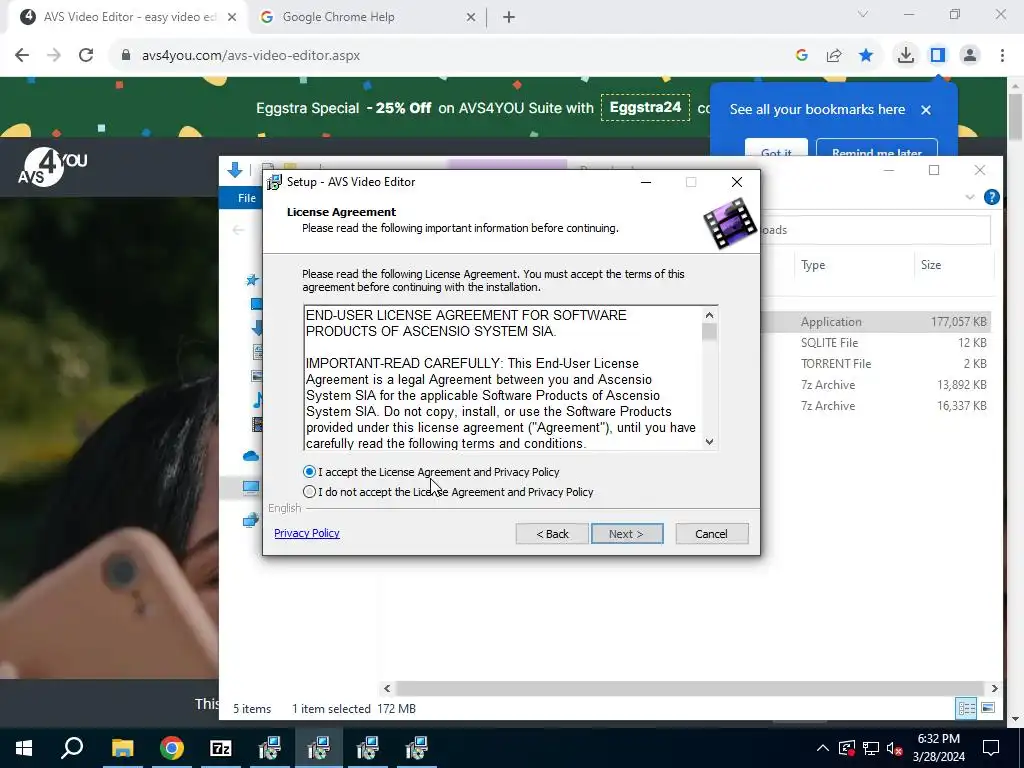Select the TORRENT File row

pyautogui.click(x=876, y=363)
